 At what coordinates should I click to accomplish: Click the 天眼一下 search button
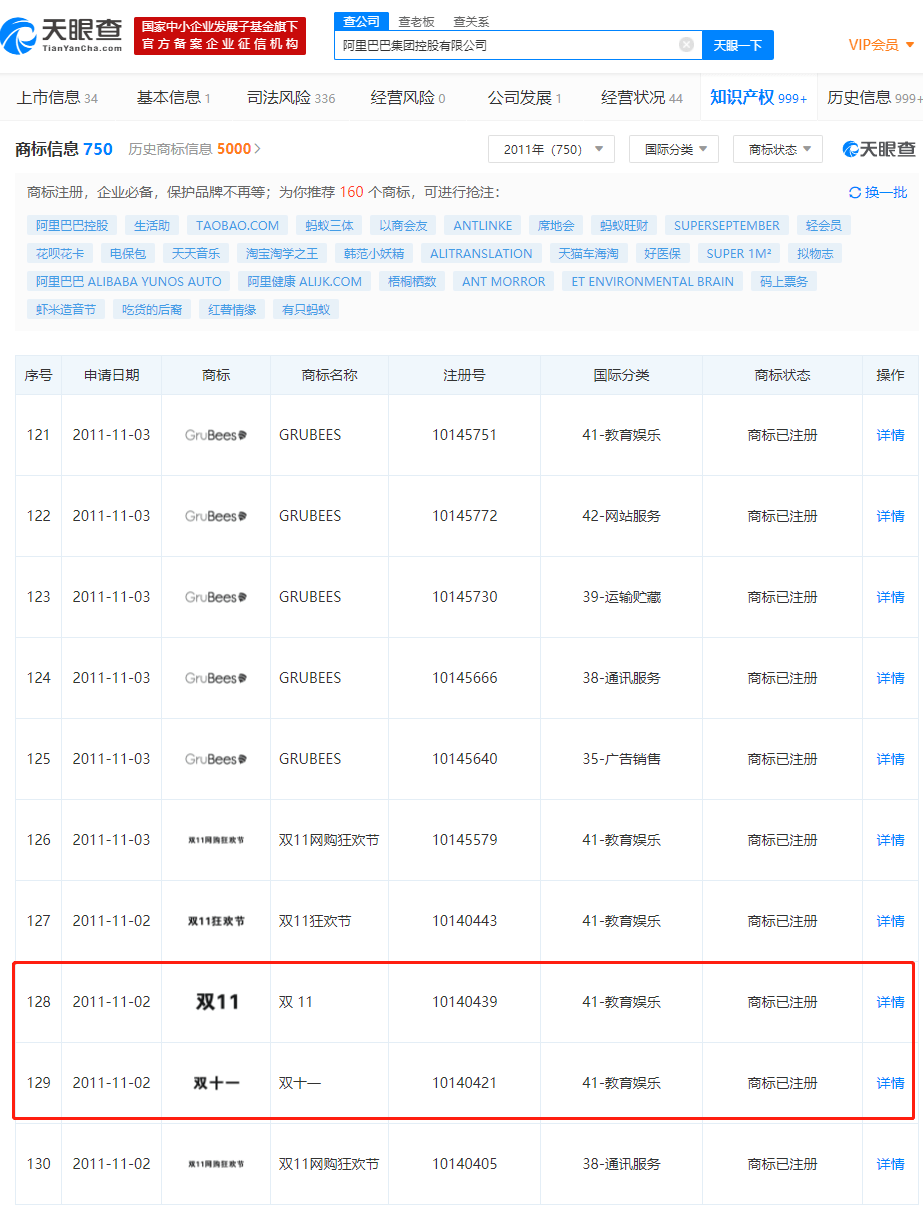click(x=738, y=45)
